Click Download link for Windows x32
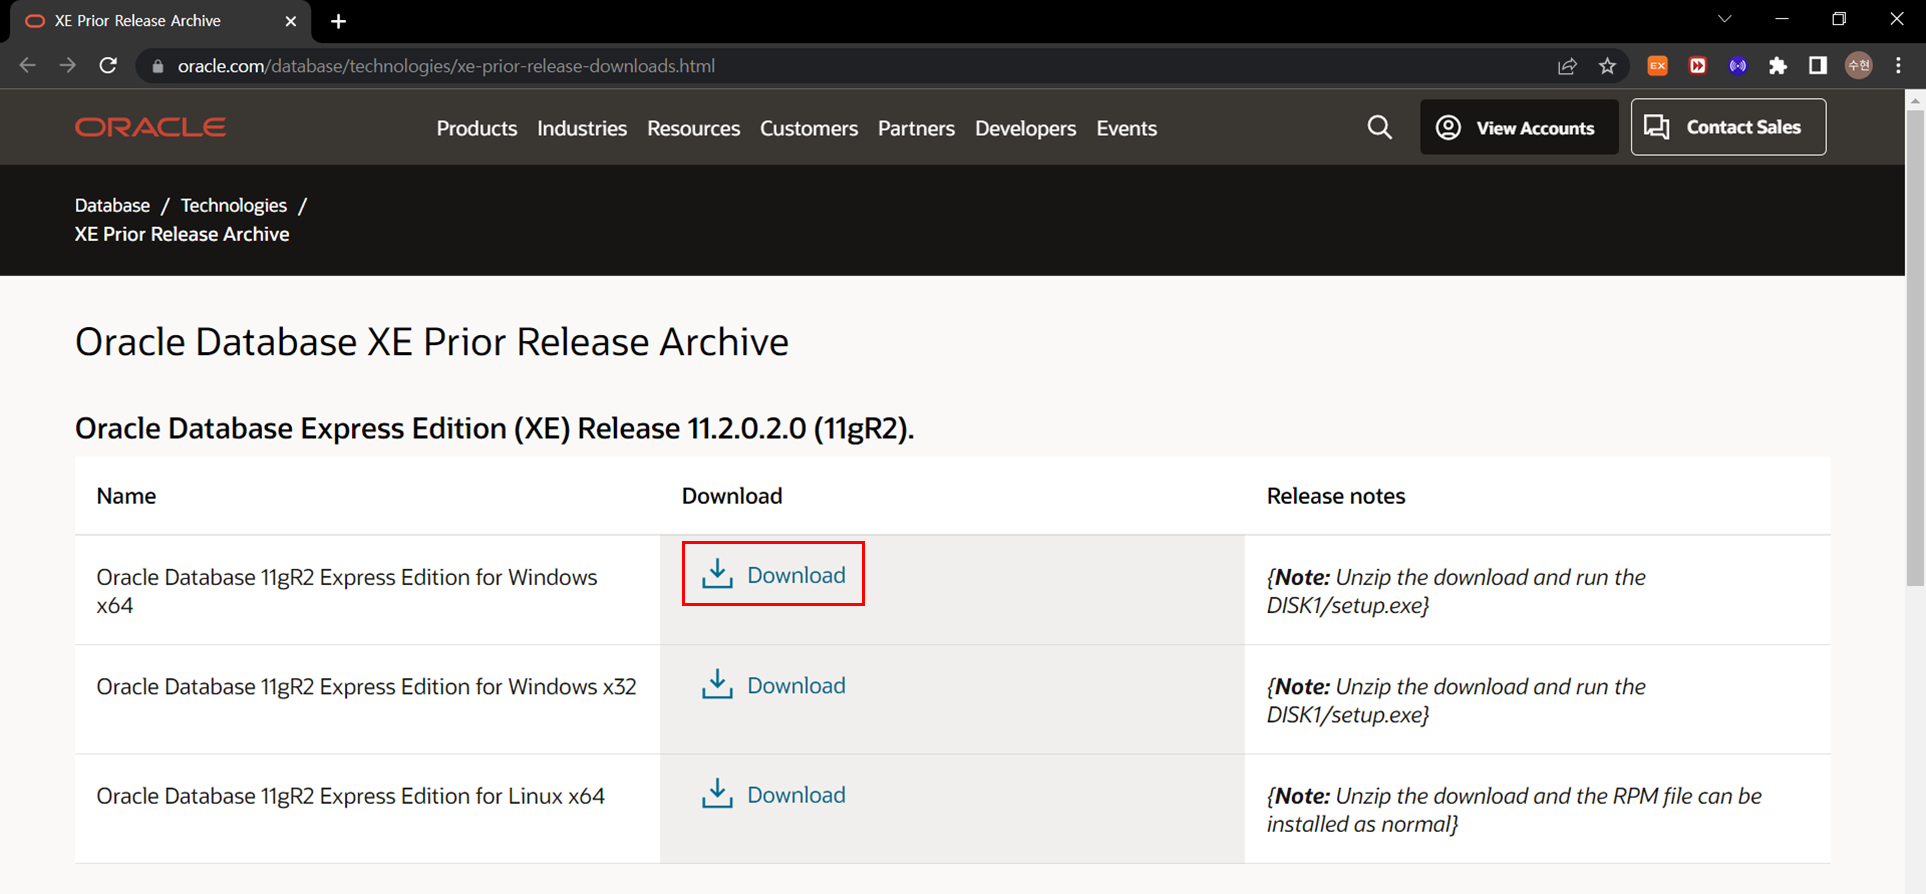The image size is (1926, 894). [x=796, y=685]
